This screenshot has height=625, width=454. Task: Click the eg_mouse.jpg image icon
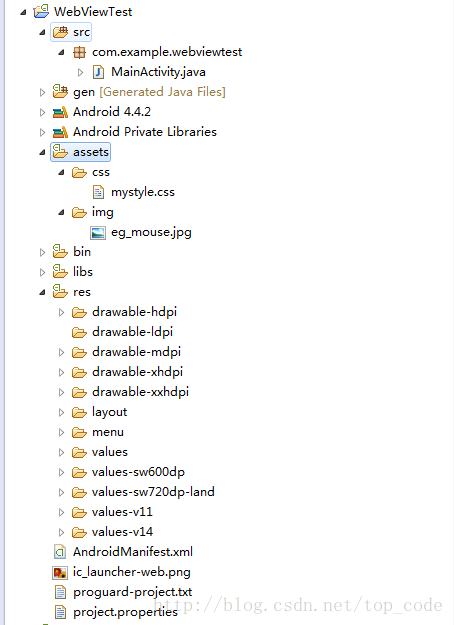98,232
